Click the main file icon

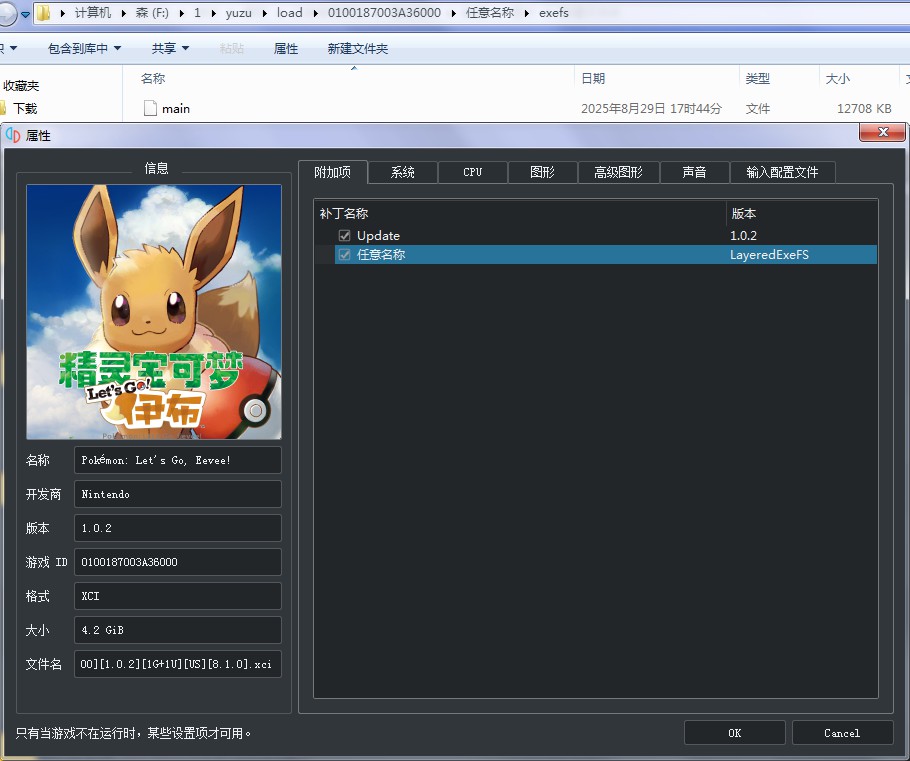pyautogui.click(x=150, y=108)
